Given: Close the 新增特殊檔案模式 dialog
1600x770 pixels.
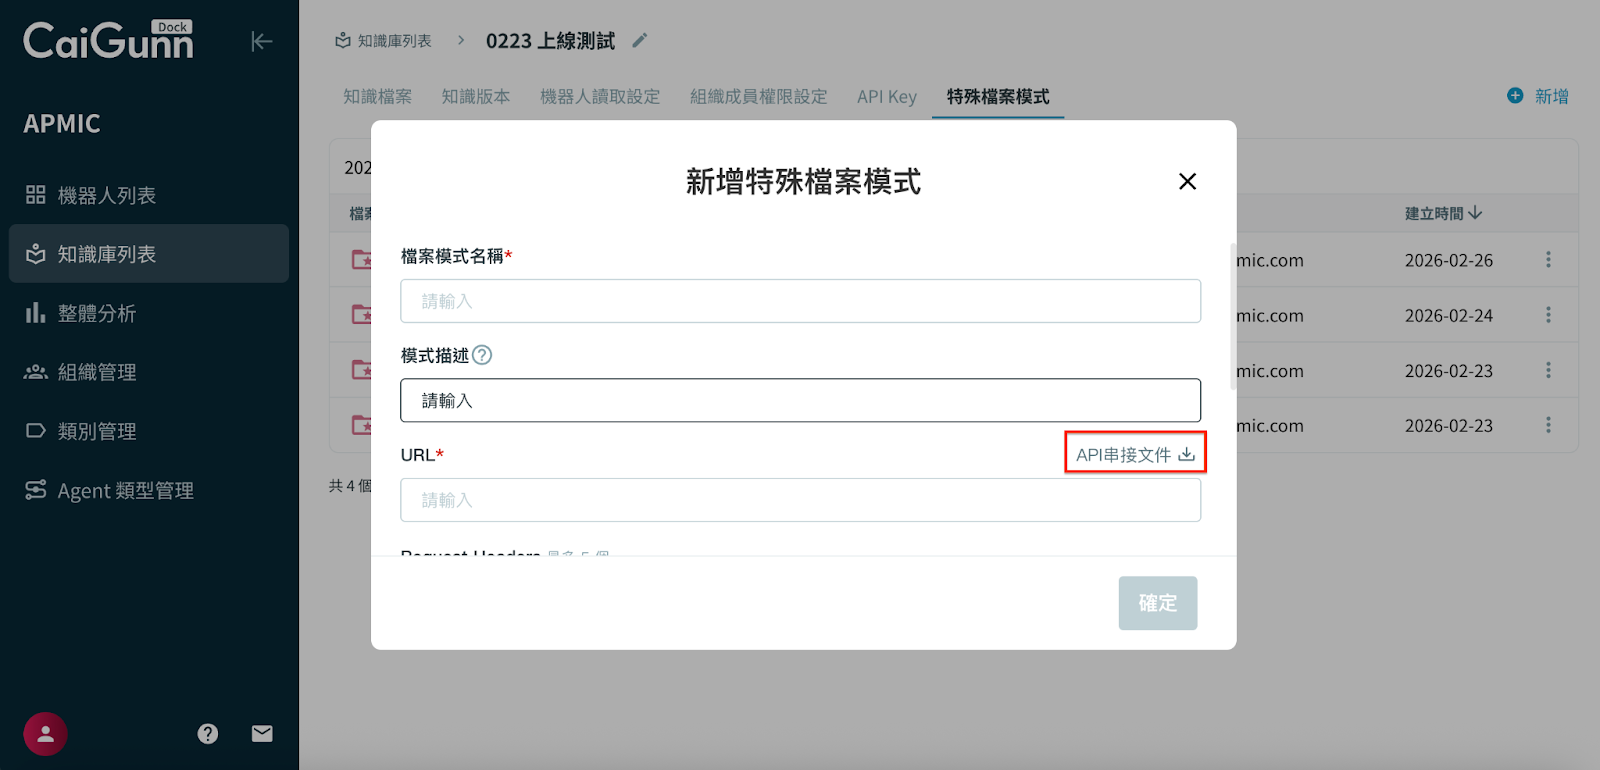Looking at the screenshot, I should (1187, 181).
